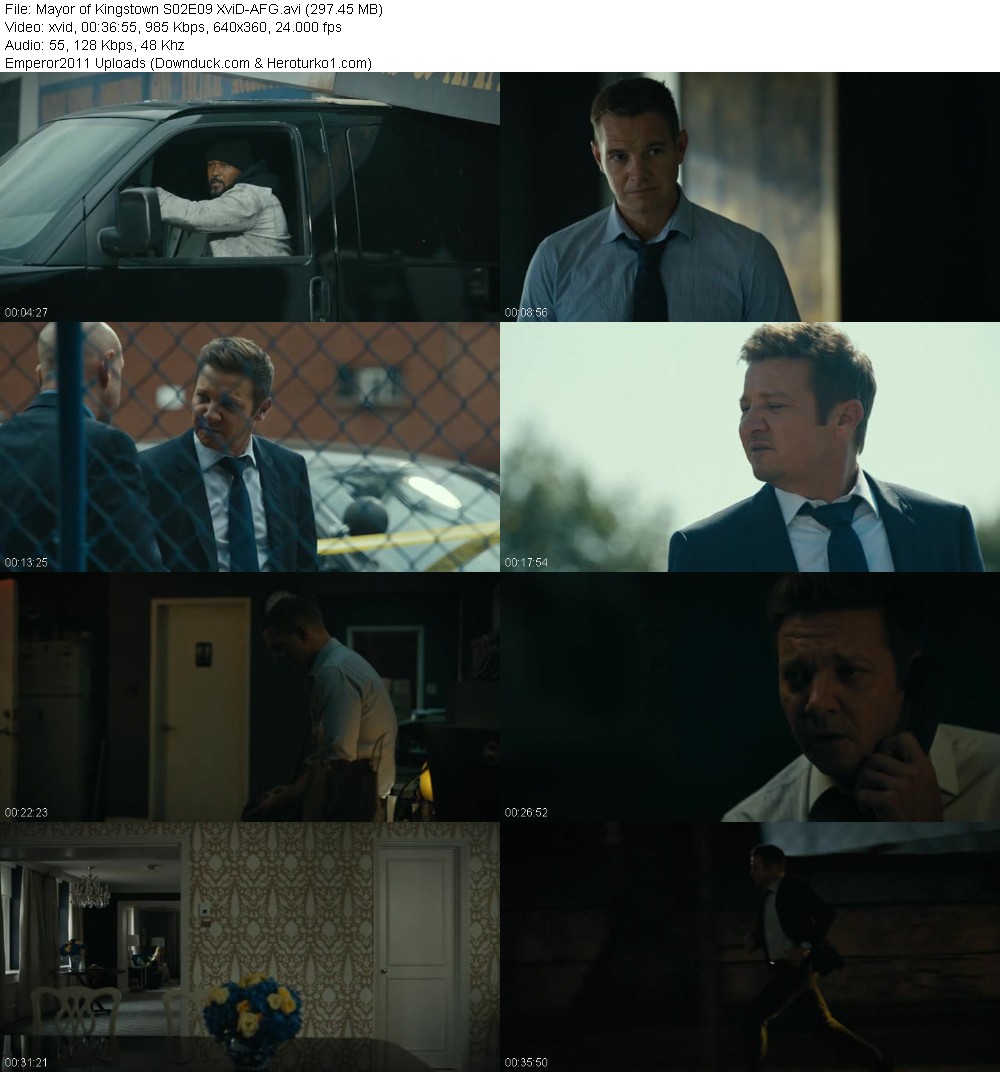Click the wallpaper room frame at 00:31:21
This screenshot has width=1000, height=1072.
click(x=249, y=947)
